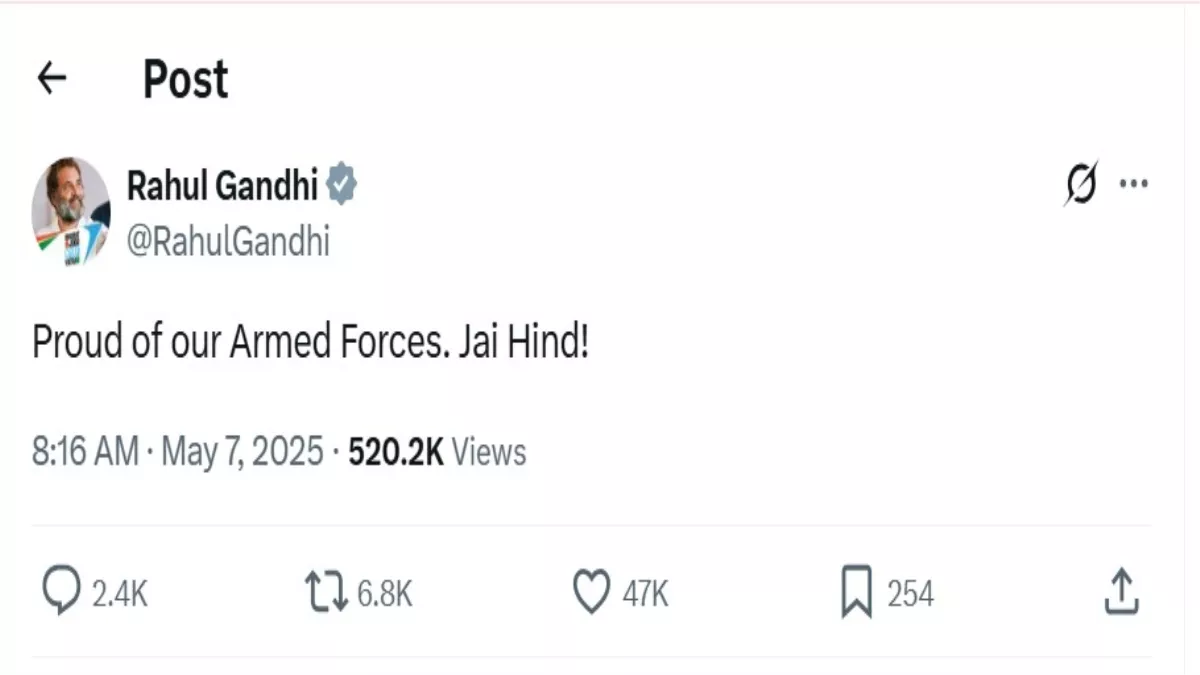
Task: Click the blue verified badge
Action: 341,185
